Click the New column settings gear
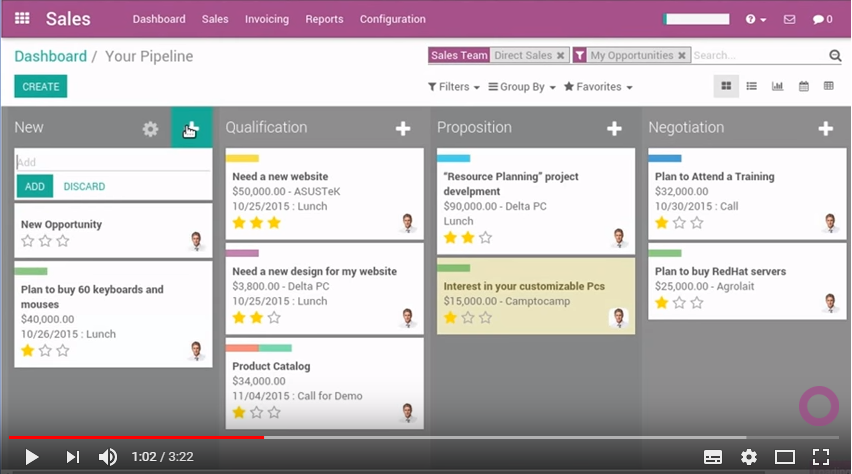852x474 pixels. coord(150,129)
